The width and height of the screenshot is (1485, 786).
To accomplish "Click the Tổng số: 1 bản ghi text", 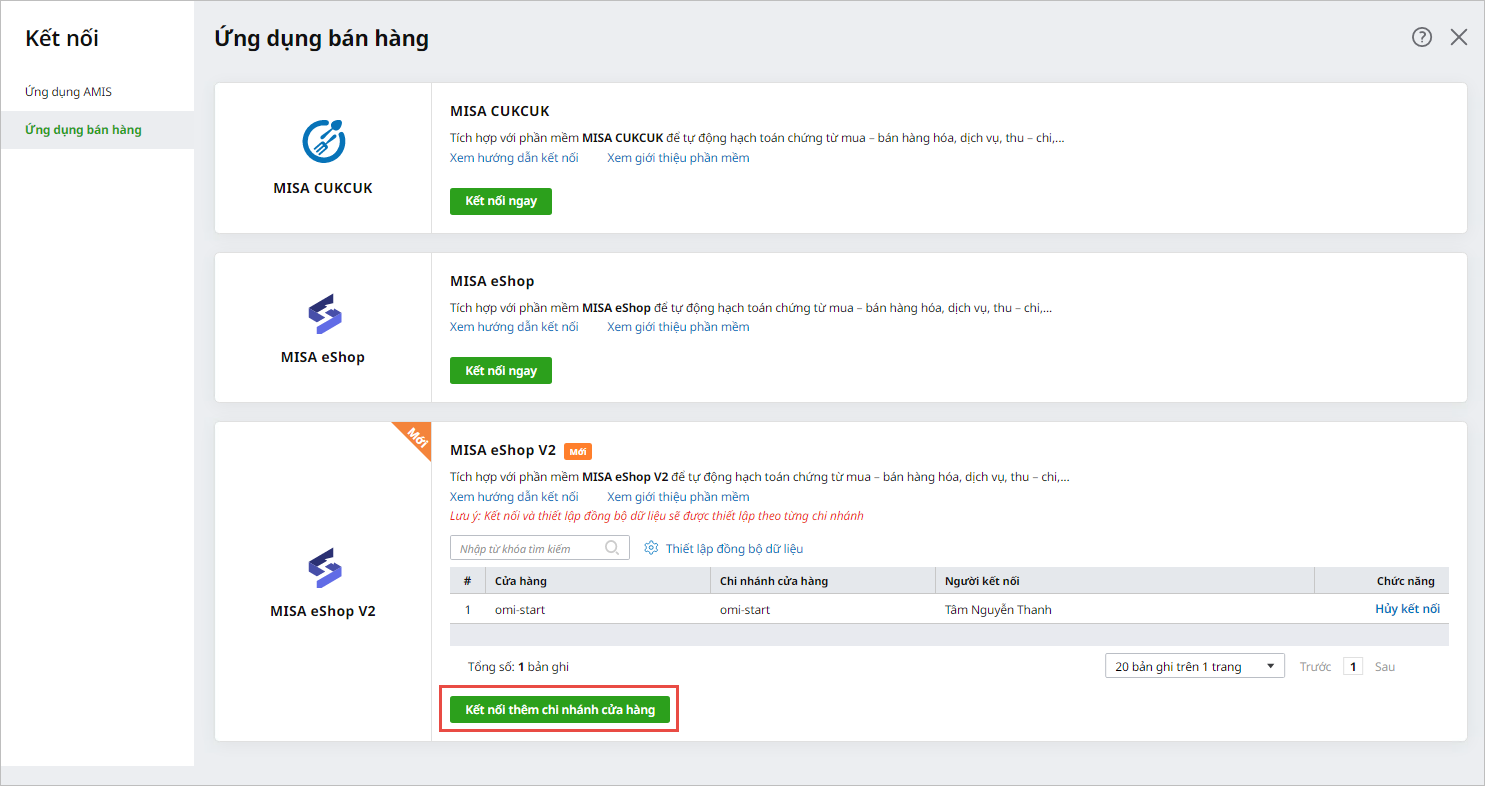I will [518, 667].
